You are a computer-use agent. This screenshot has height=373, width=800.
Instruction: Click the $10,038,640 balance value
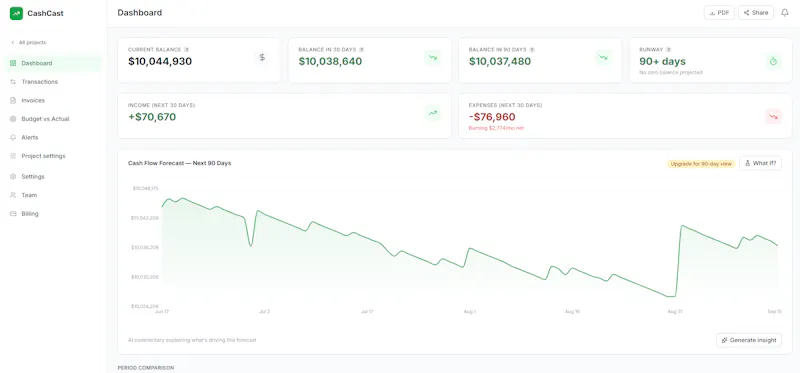[330, 62]
